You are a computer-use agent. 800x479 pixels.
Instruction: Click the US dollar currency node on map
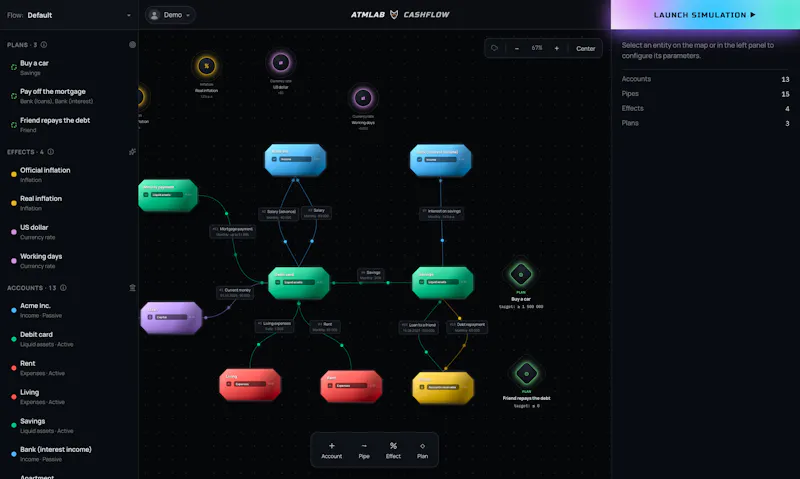pos(281,63)
